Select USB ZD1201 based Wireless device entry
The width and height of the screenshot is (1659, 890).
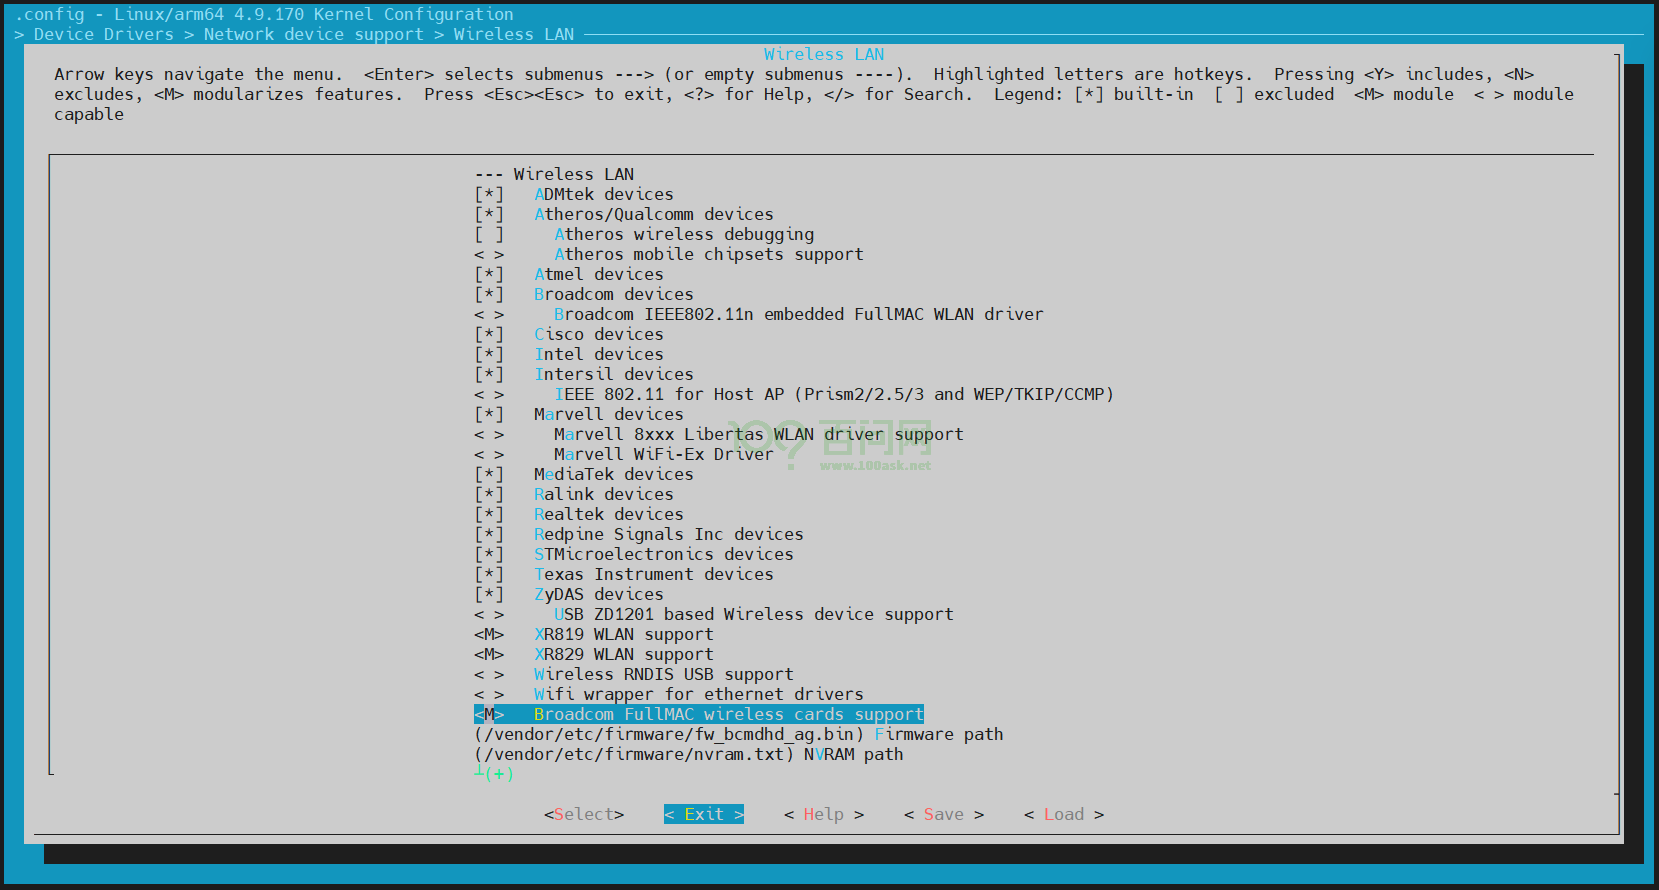coord(753,614)
